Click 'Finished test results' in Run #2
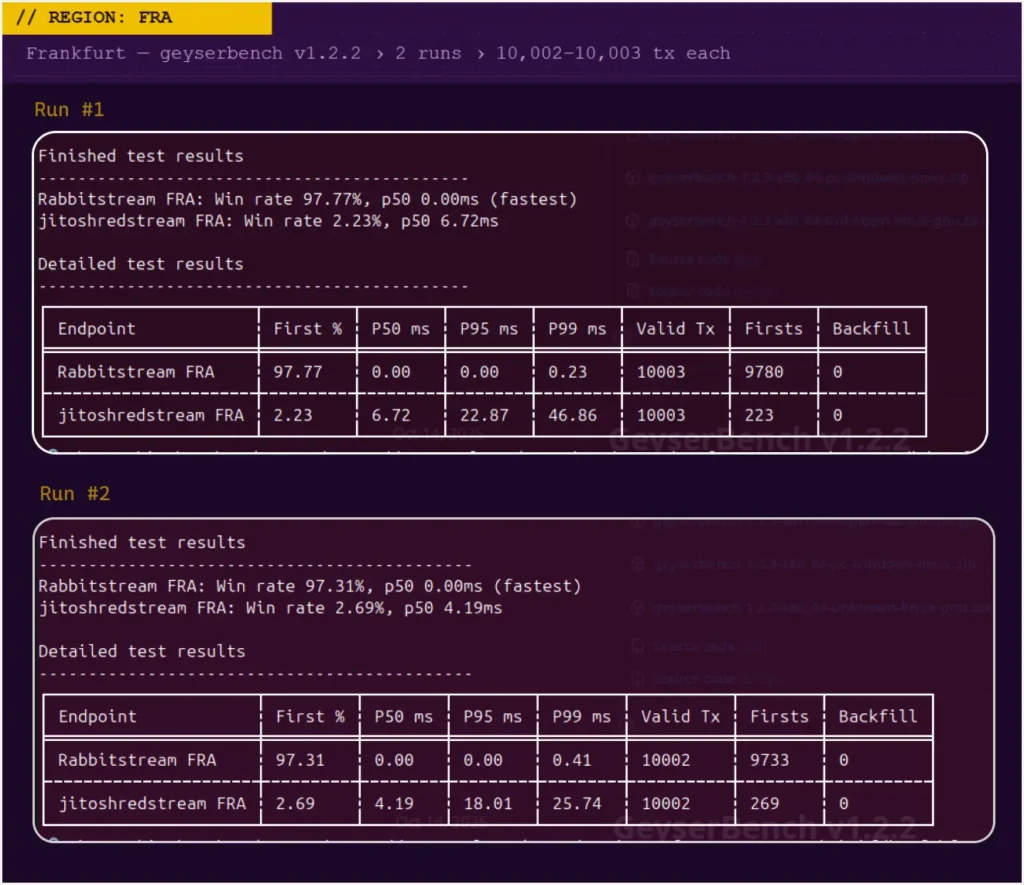 pyautogui.click(x=142, y=543)
